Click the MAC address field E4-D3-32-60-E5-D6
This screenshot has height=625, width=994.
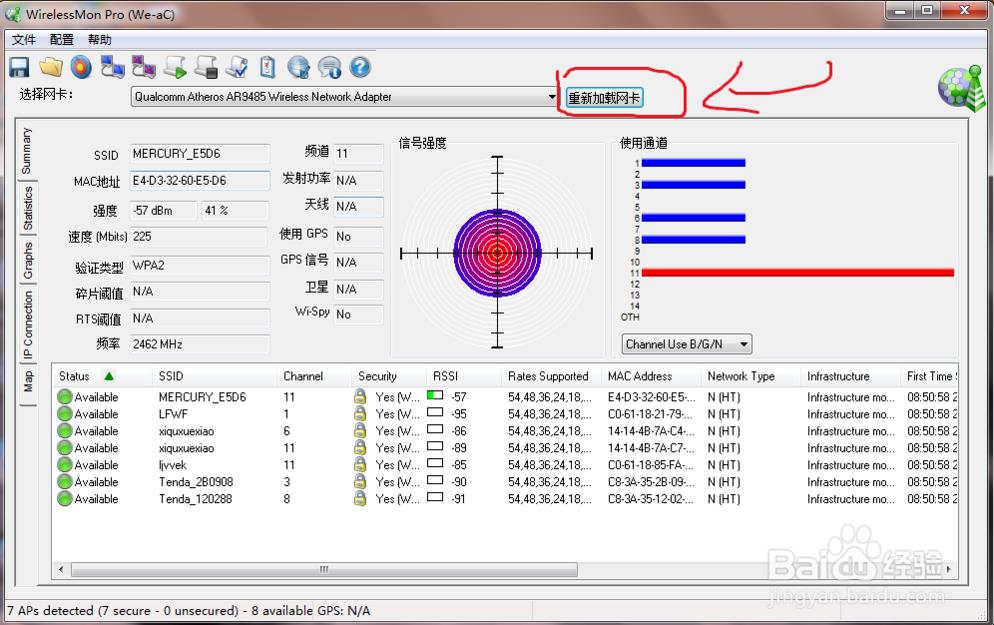pyautogui.click(x=200, y=181)
